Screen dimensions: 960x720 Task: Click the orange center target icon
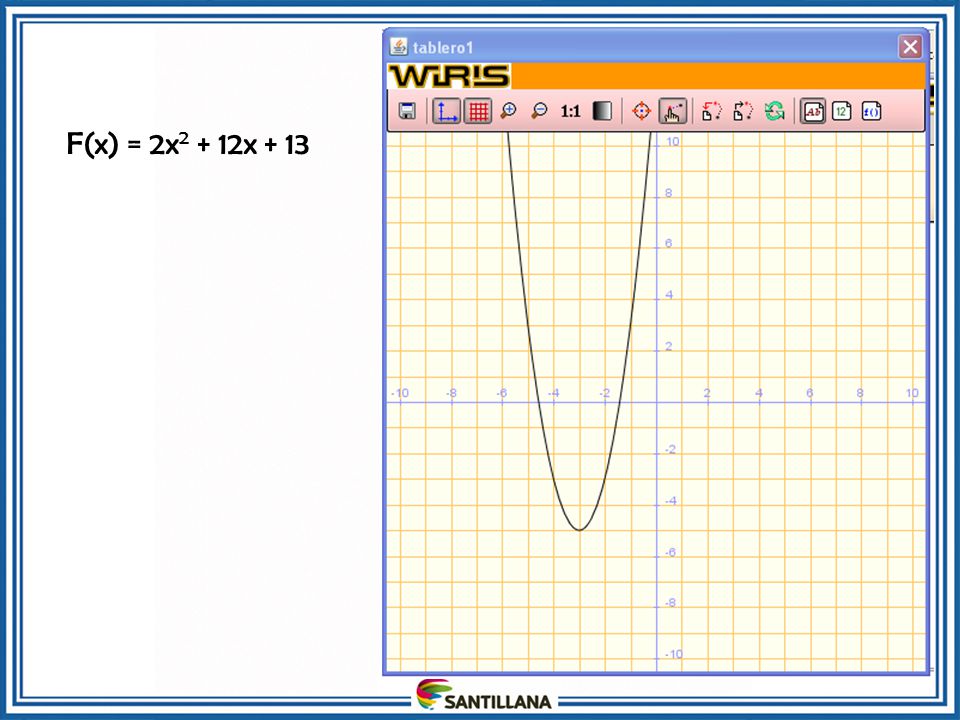(641, 111)
